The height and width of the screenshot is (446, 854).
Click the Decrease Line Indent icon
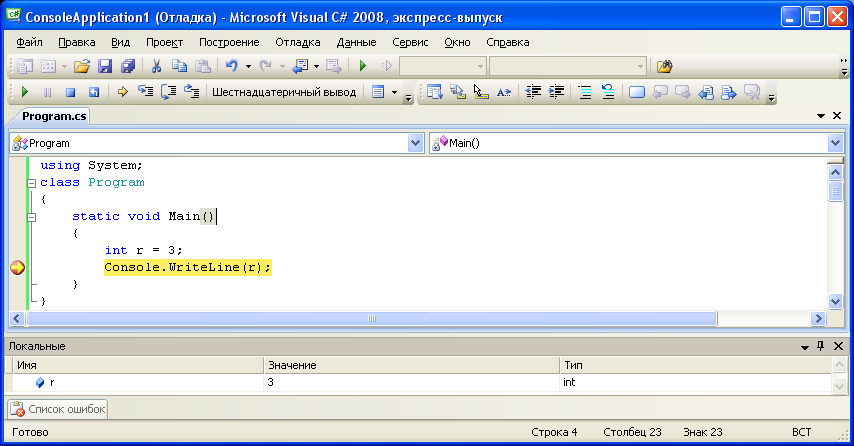(x=533, y=92)
